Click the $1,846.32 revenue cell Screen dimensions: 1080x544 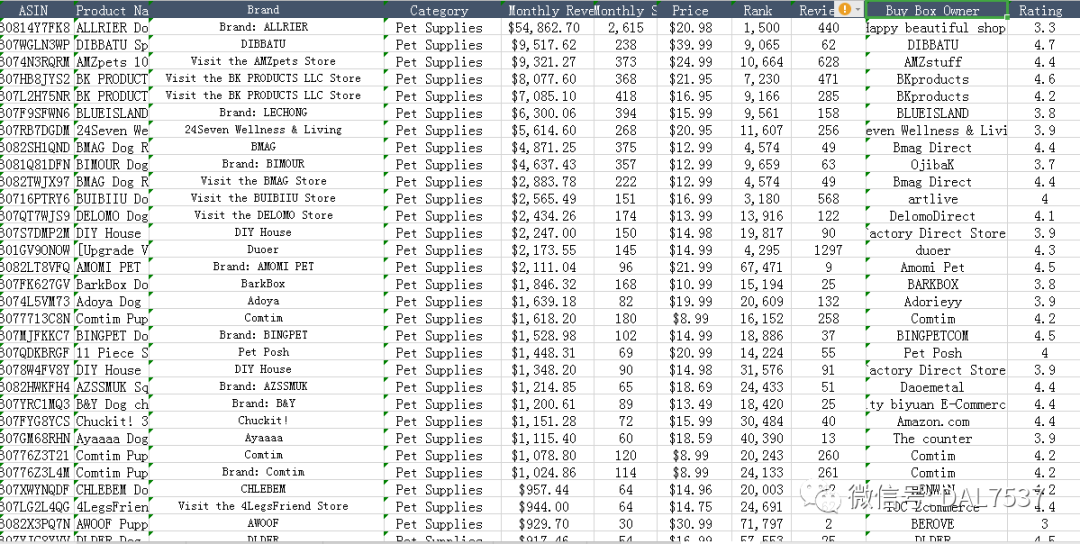tap(547, 284)
